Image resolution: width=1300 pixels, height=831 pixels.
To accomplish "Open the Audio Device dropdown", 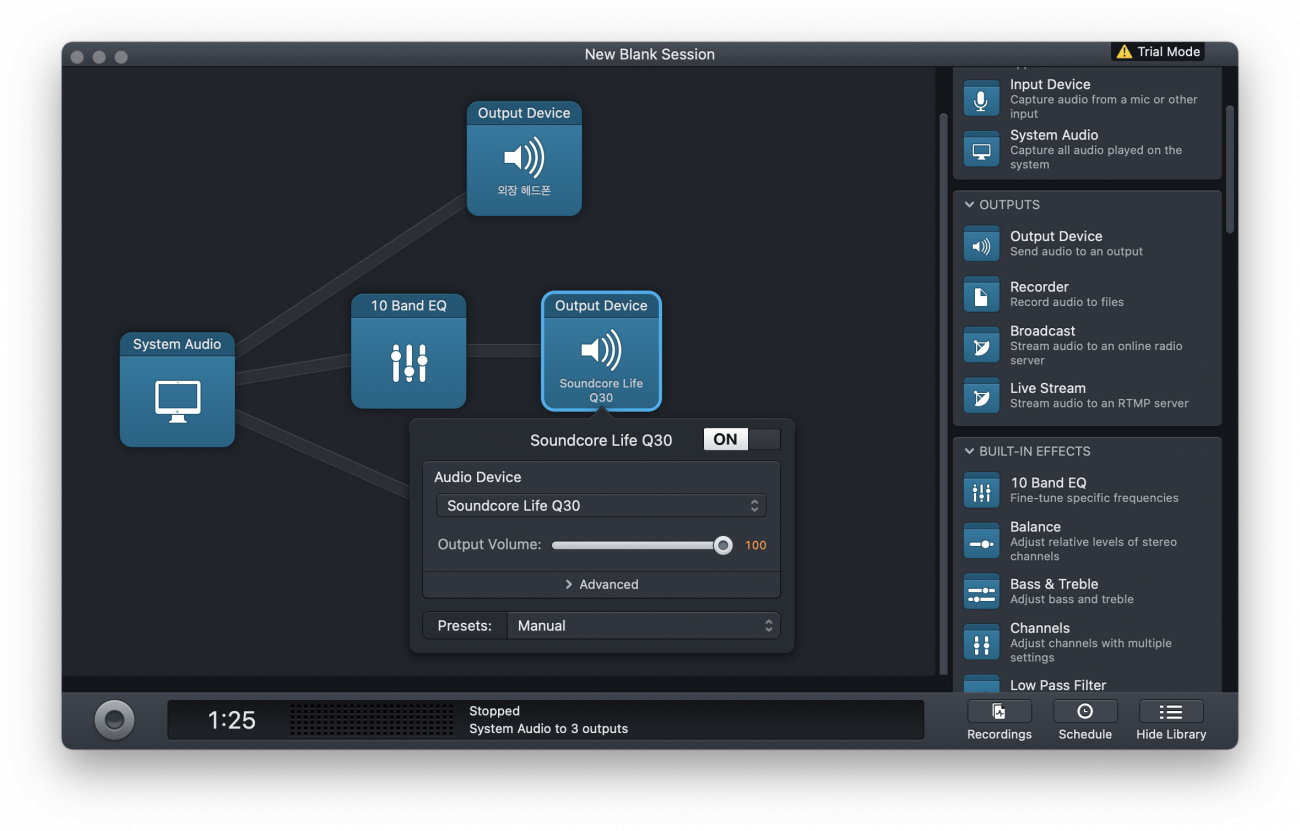I will pos(601,505).
